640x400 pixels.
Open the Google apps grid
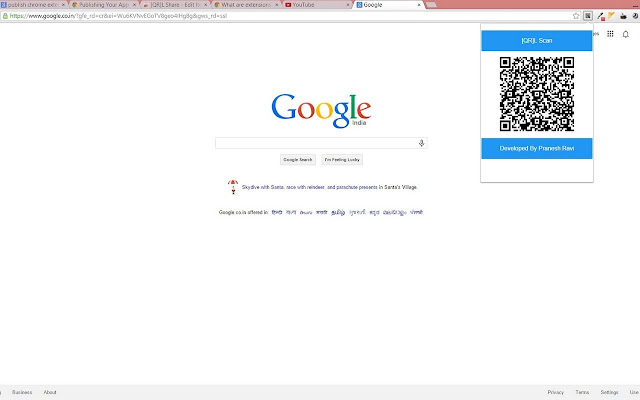[610, 34]
